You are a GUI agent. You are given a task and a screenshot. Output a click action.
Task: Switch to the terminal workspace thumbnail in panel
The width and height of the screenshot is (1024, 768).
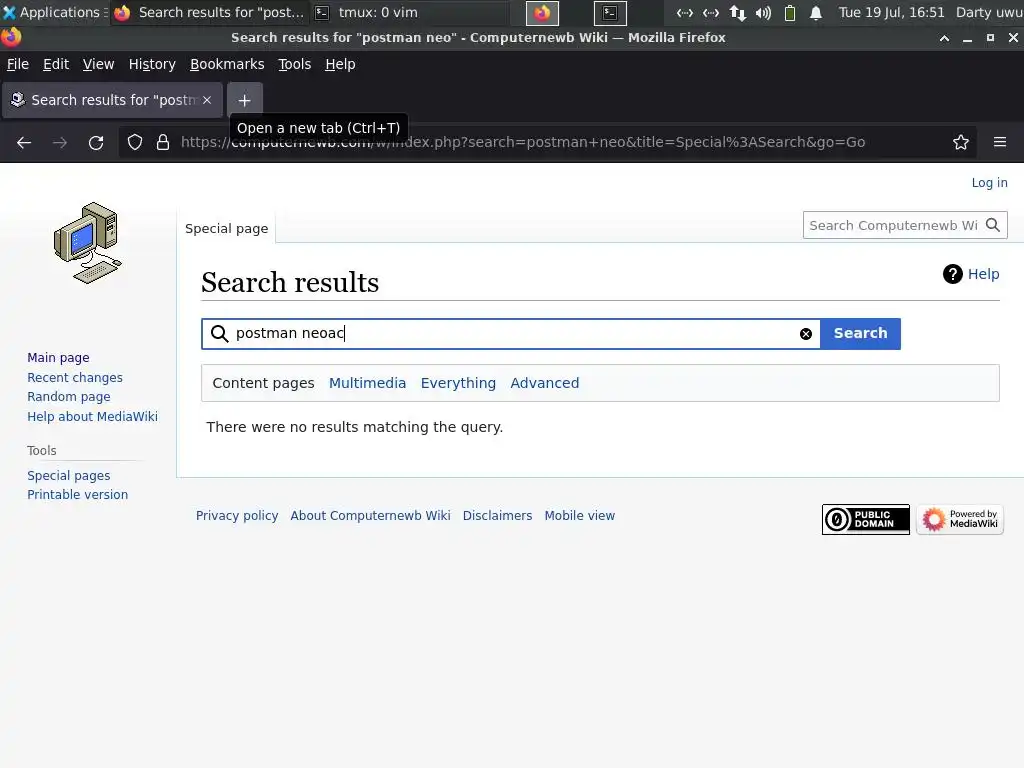point(610,12)
